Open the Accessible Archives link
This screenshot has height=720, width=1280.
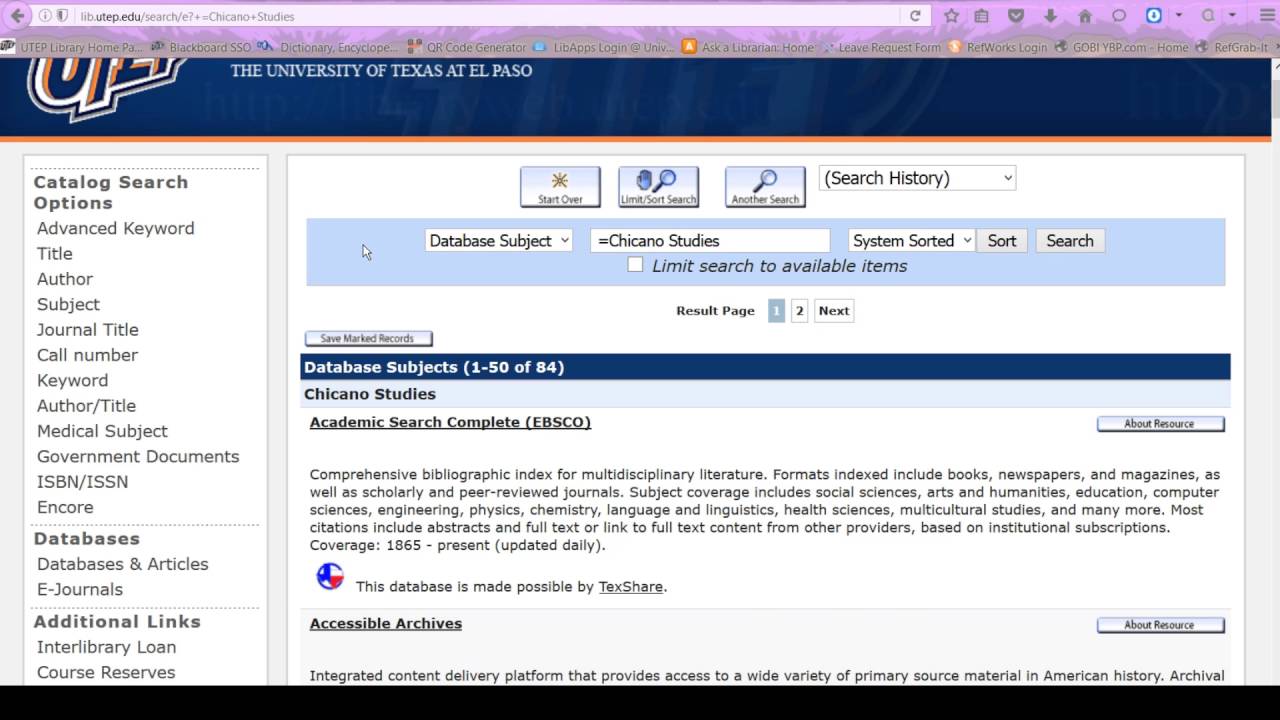(386, 623)
